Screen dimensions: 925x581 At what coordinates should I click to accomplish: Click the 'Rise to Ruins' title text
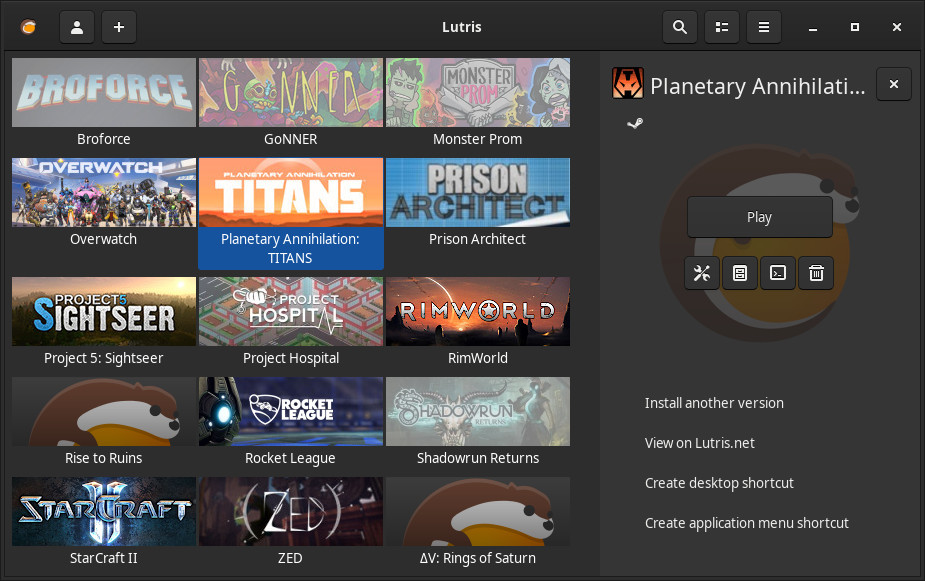click(x=104, y=458)
